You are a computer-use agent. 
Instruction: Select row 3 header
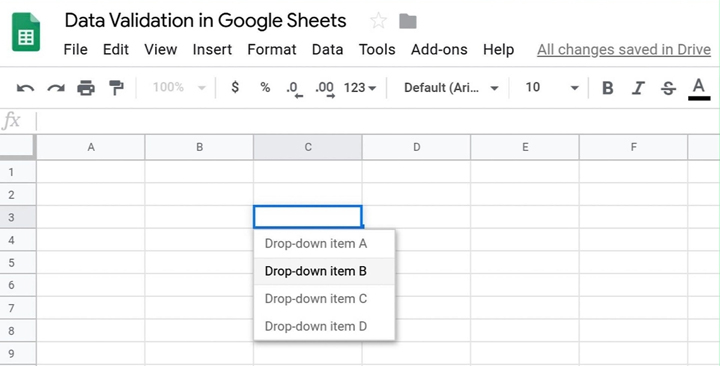(x=18, y=217)
